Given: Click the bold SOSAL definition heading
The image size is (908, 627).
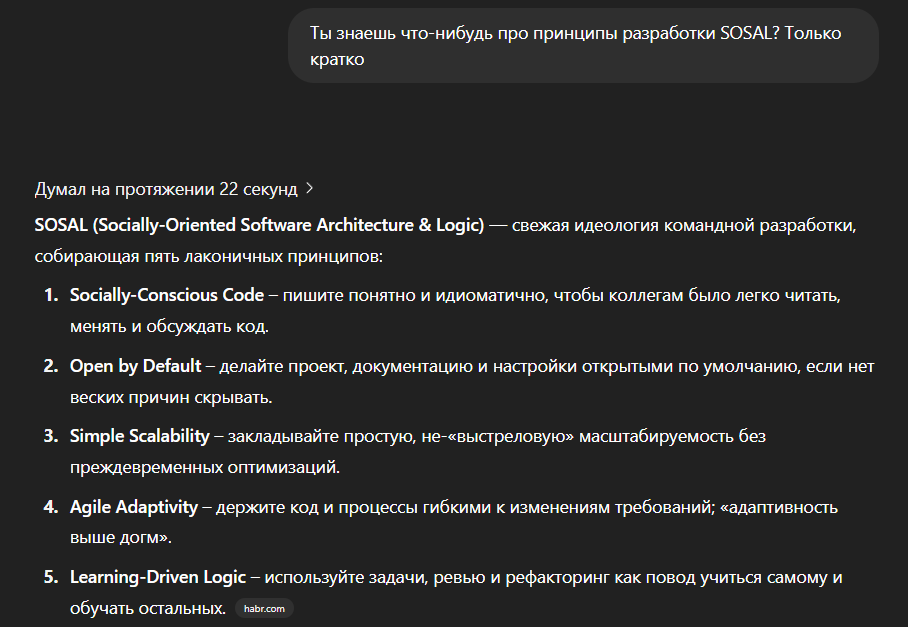Looking at the screenshot, I should [x=259, y=226].
